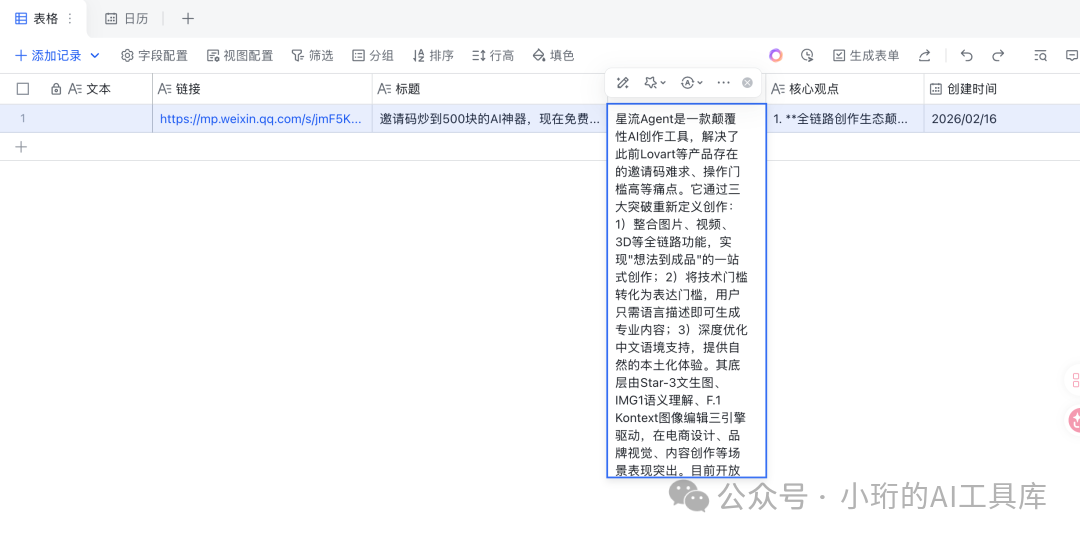Open 填色 fill color option
This screenshot has width=1080, height=539.
pyautogui.click(x=554, y=56)
